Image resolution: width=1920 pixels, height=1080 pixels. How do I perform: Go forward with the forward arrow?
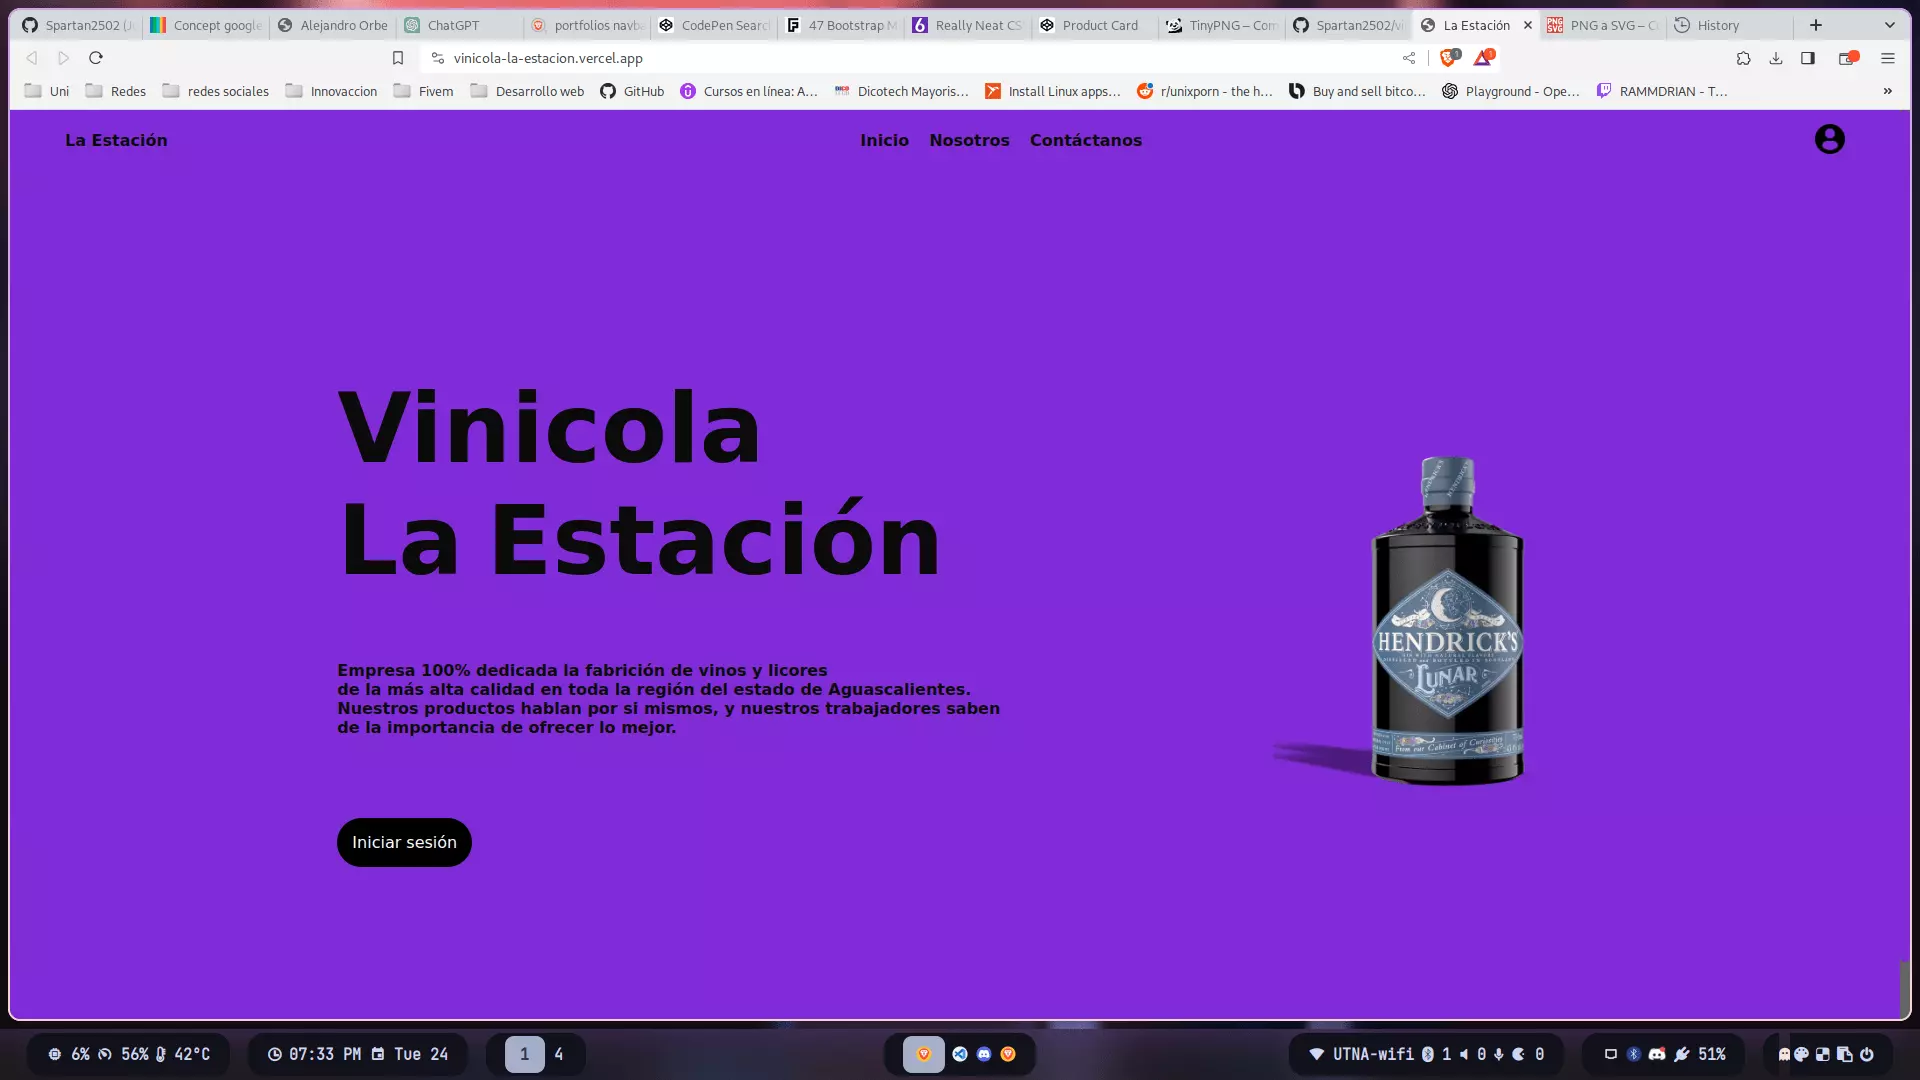[64, 58]
